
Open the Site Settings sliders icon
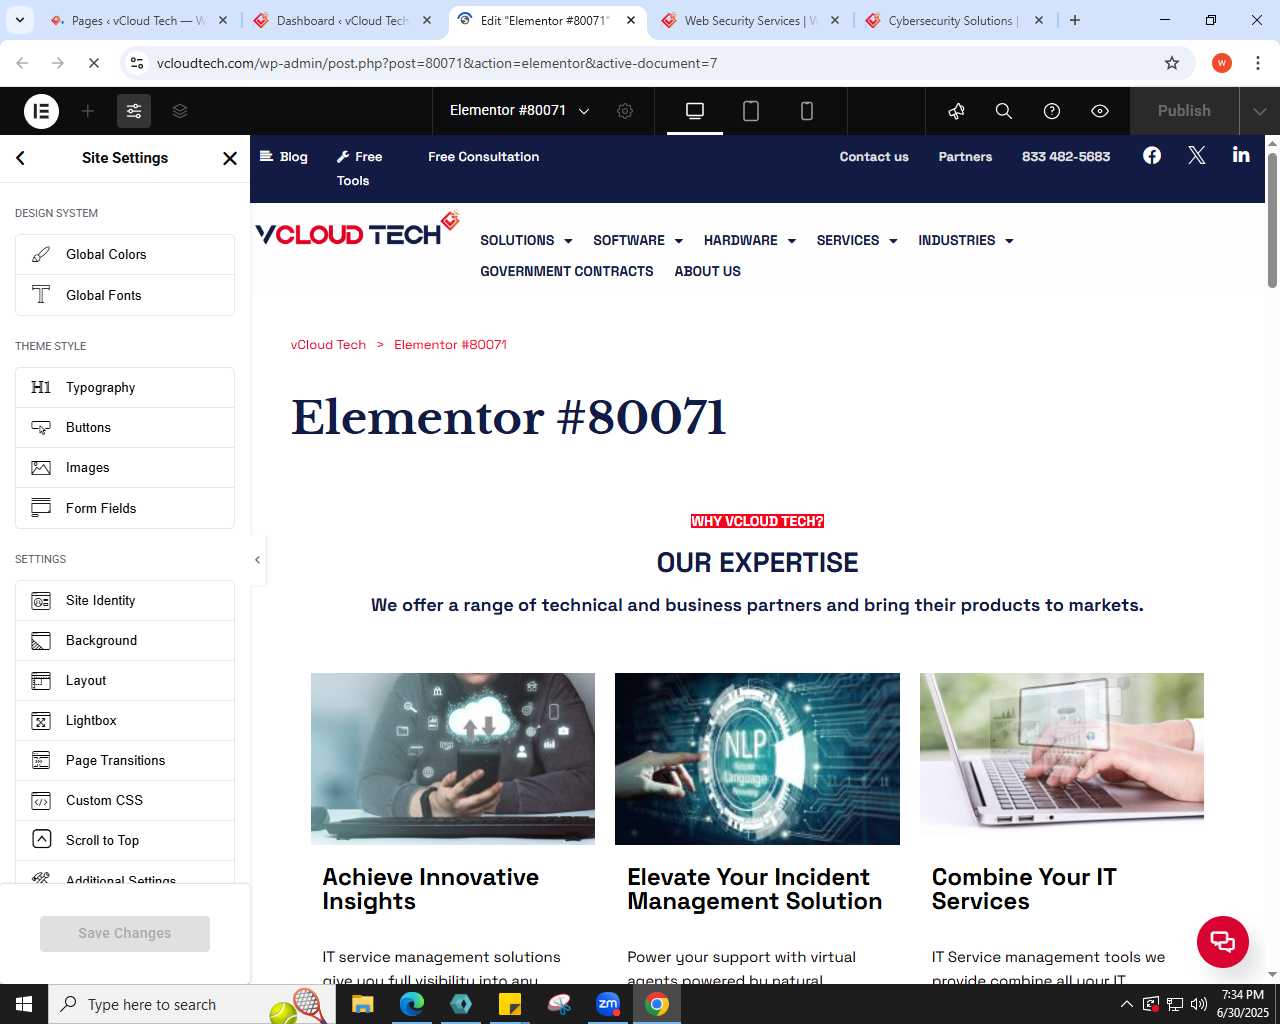point(134,111)
